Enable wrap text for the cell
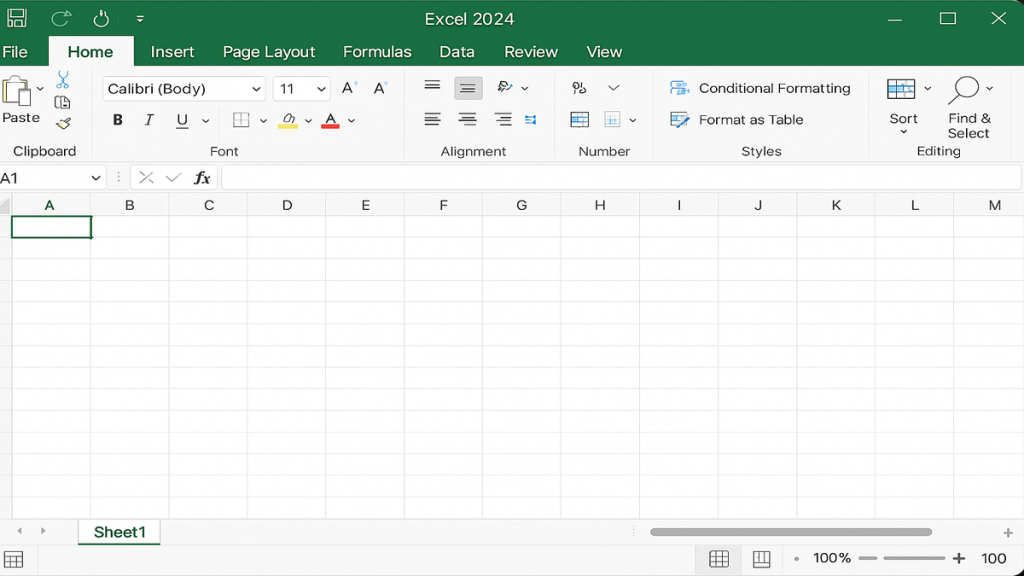This screenshot has height=576, width=1024. pyautogui.click(x=531, y=119)
